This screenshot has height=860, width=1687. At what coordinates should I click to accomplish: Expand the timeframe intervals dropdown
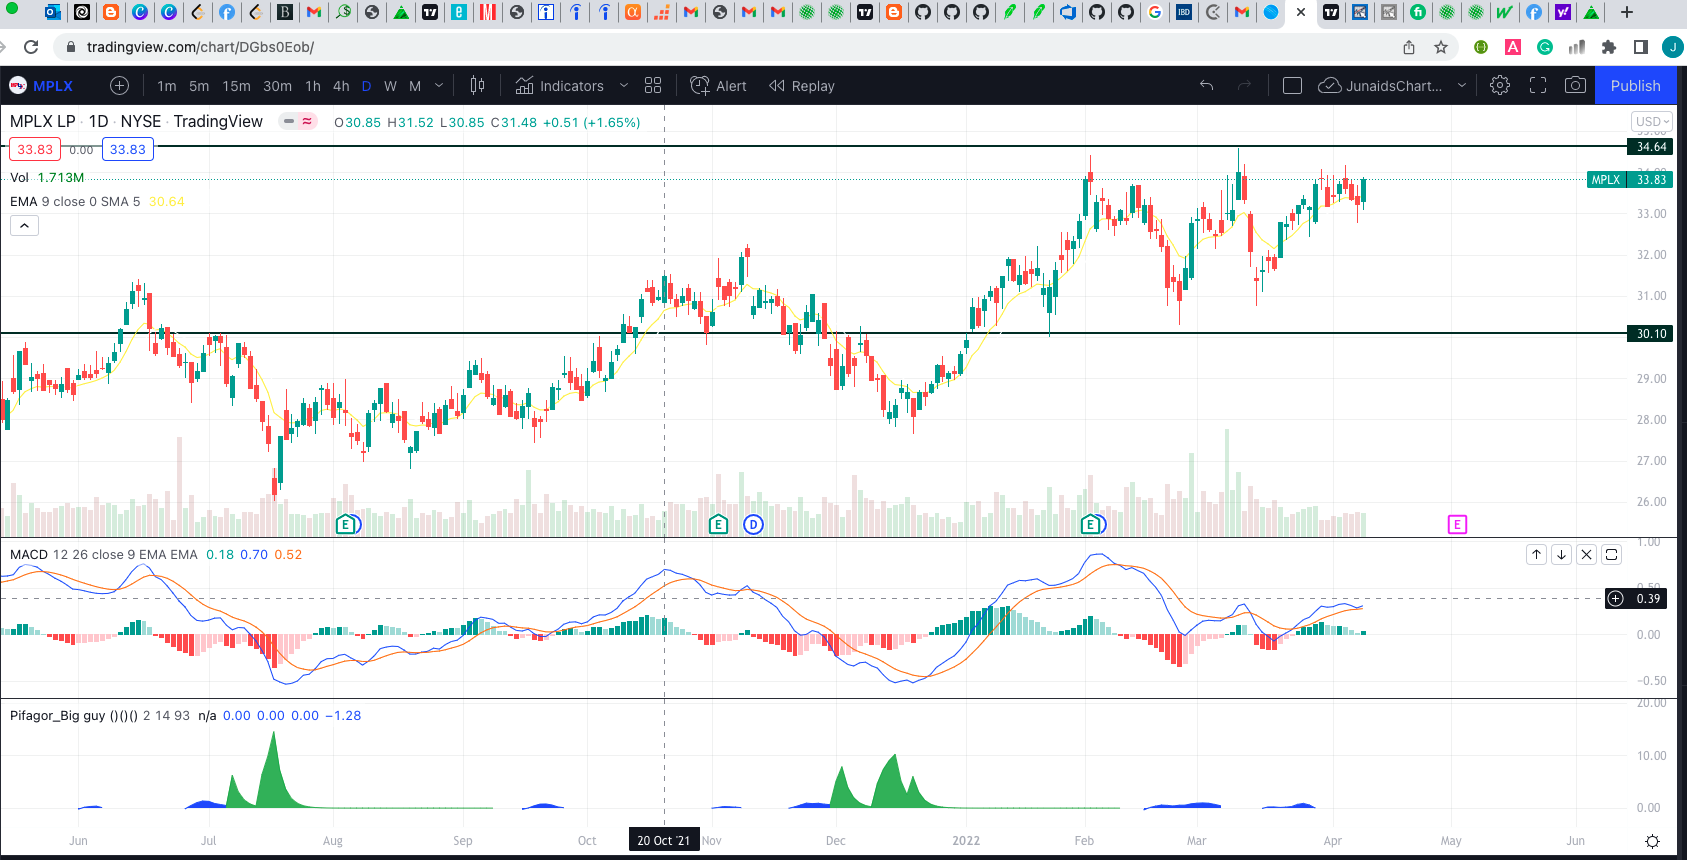439,86
